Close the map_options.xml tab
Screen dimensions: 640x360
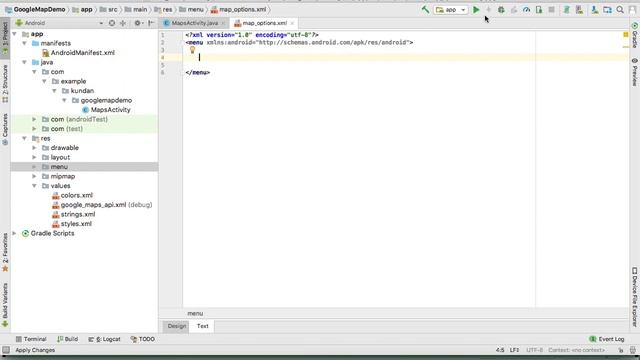point(292,23)
